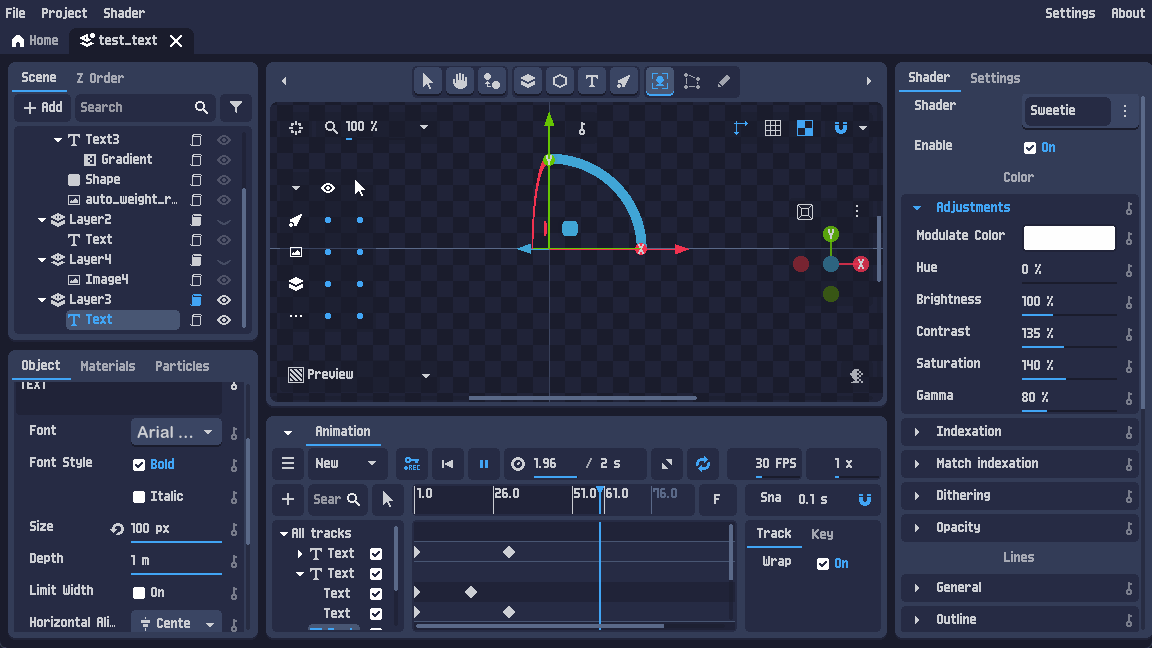Click the 30 FPS field
1152x648 pixels.
[x=766, y=464]
